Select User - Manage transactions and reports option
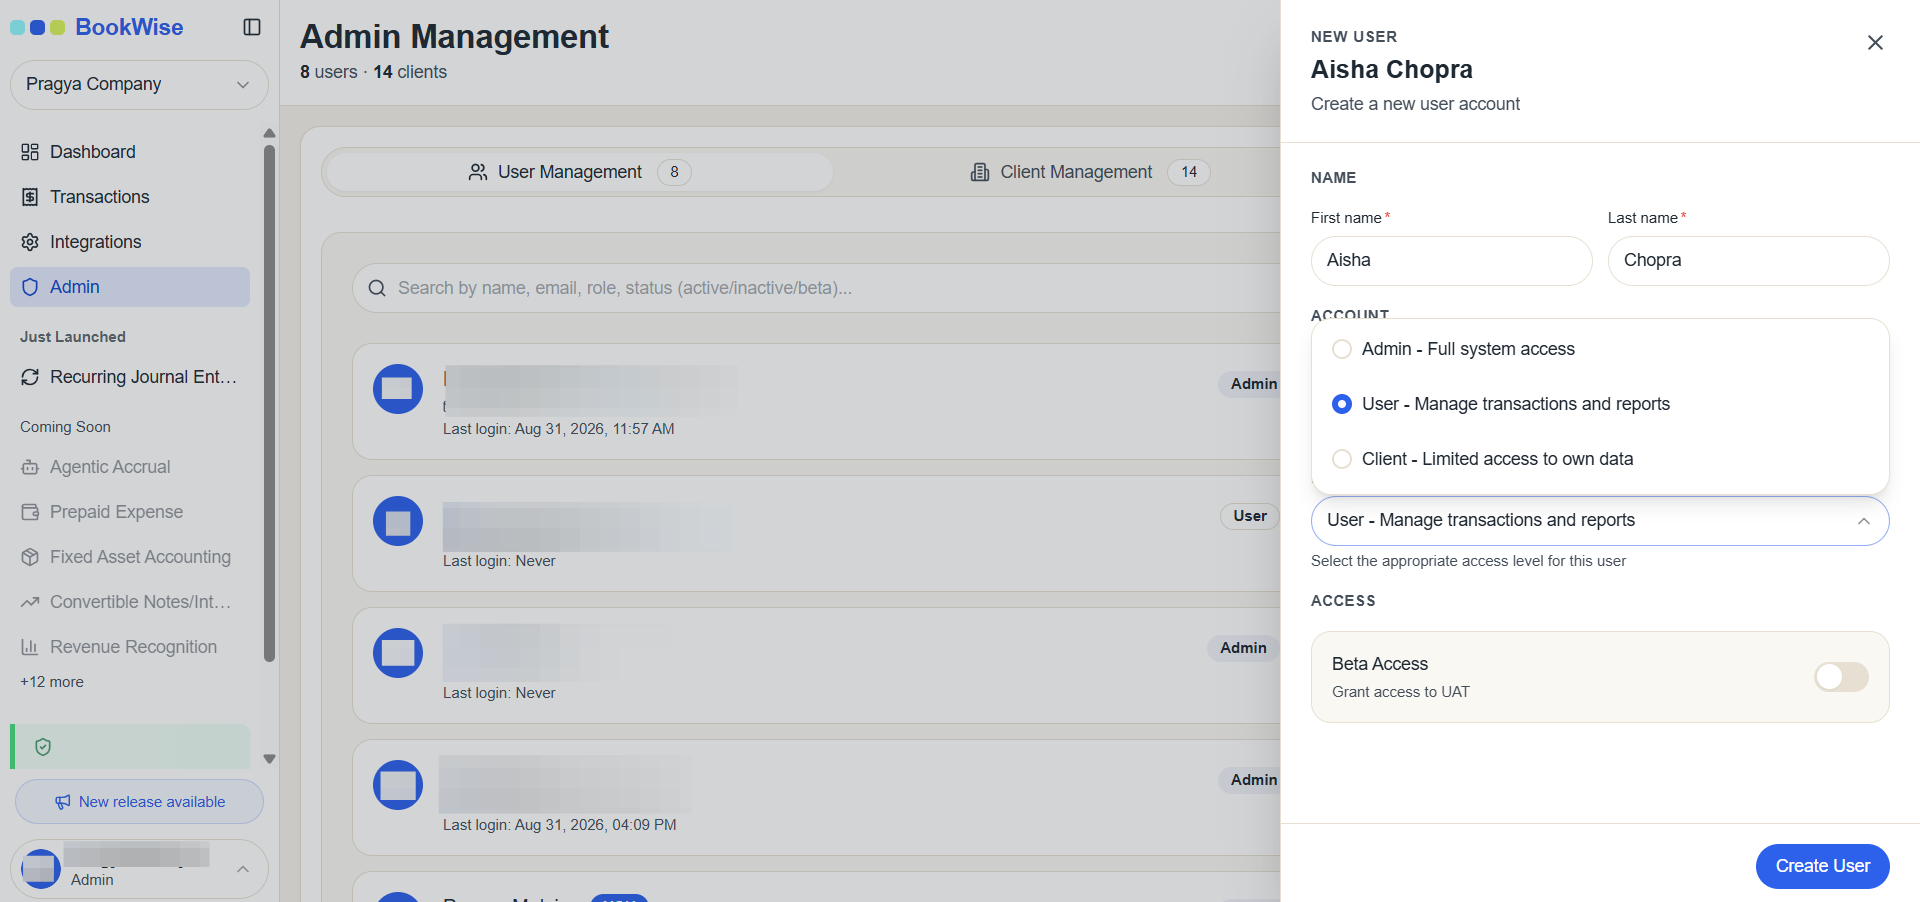Screen dimensions: 1920x902 1600,404
